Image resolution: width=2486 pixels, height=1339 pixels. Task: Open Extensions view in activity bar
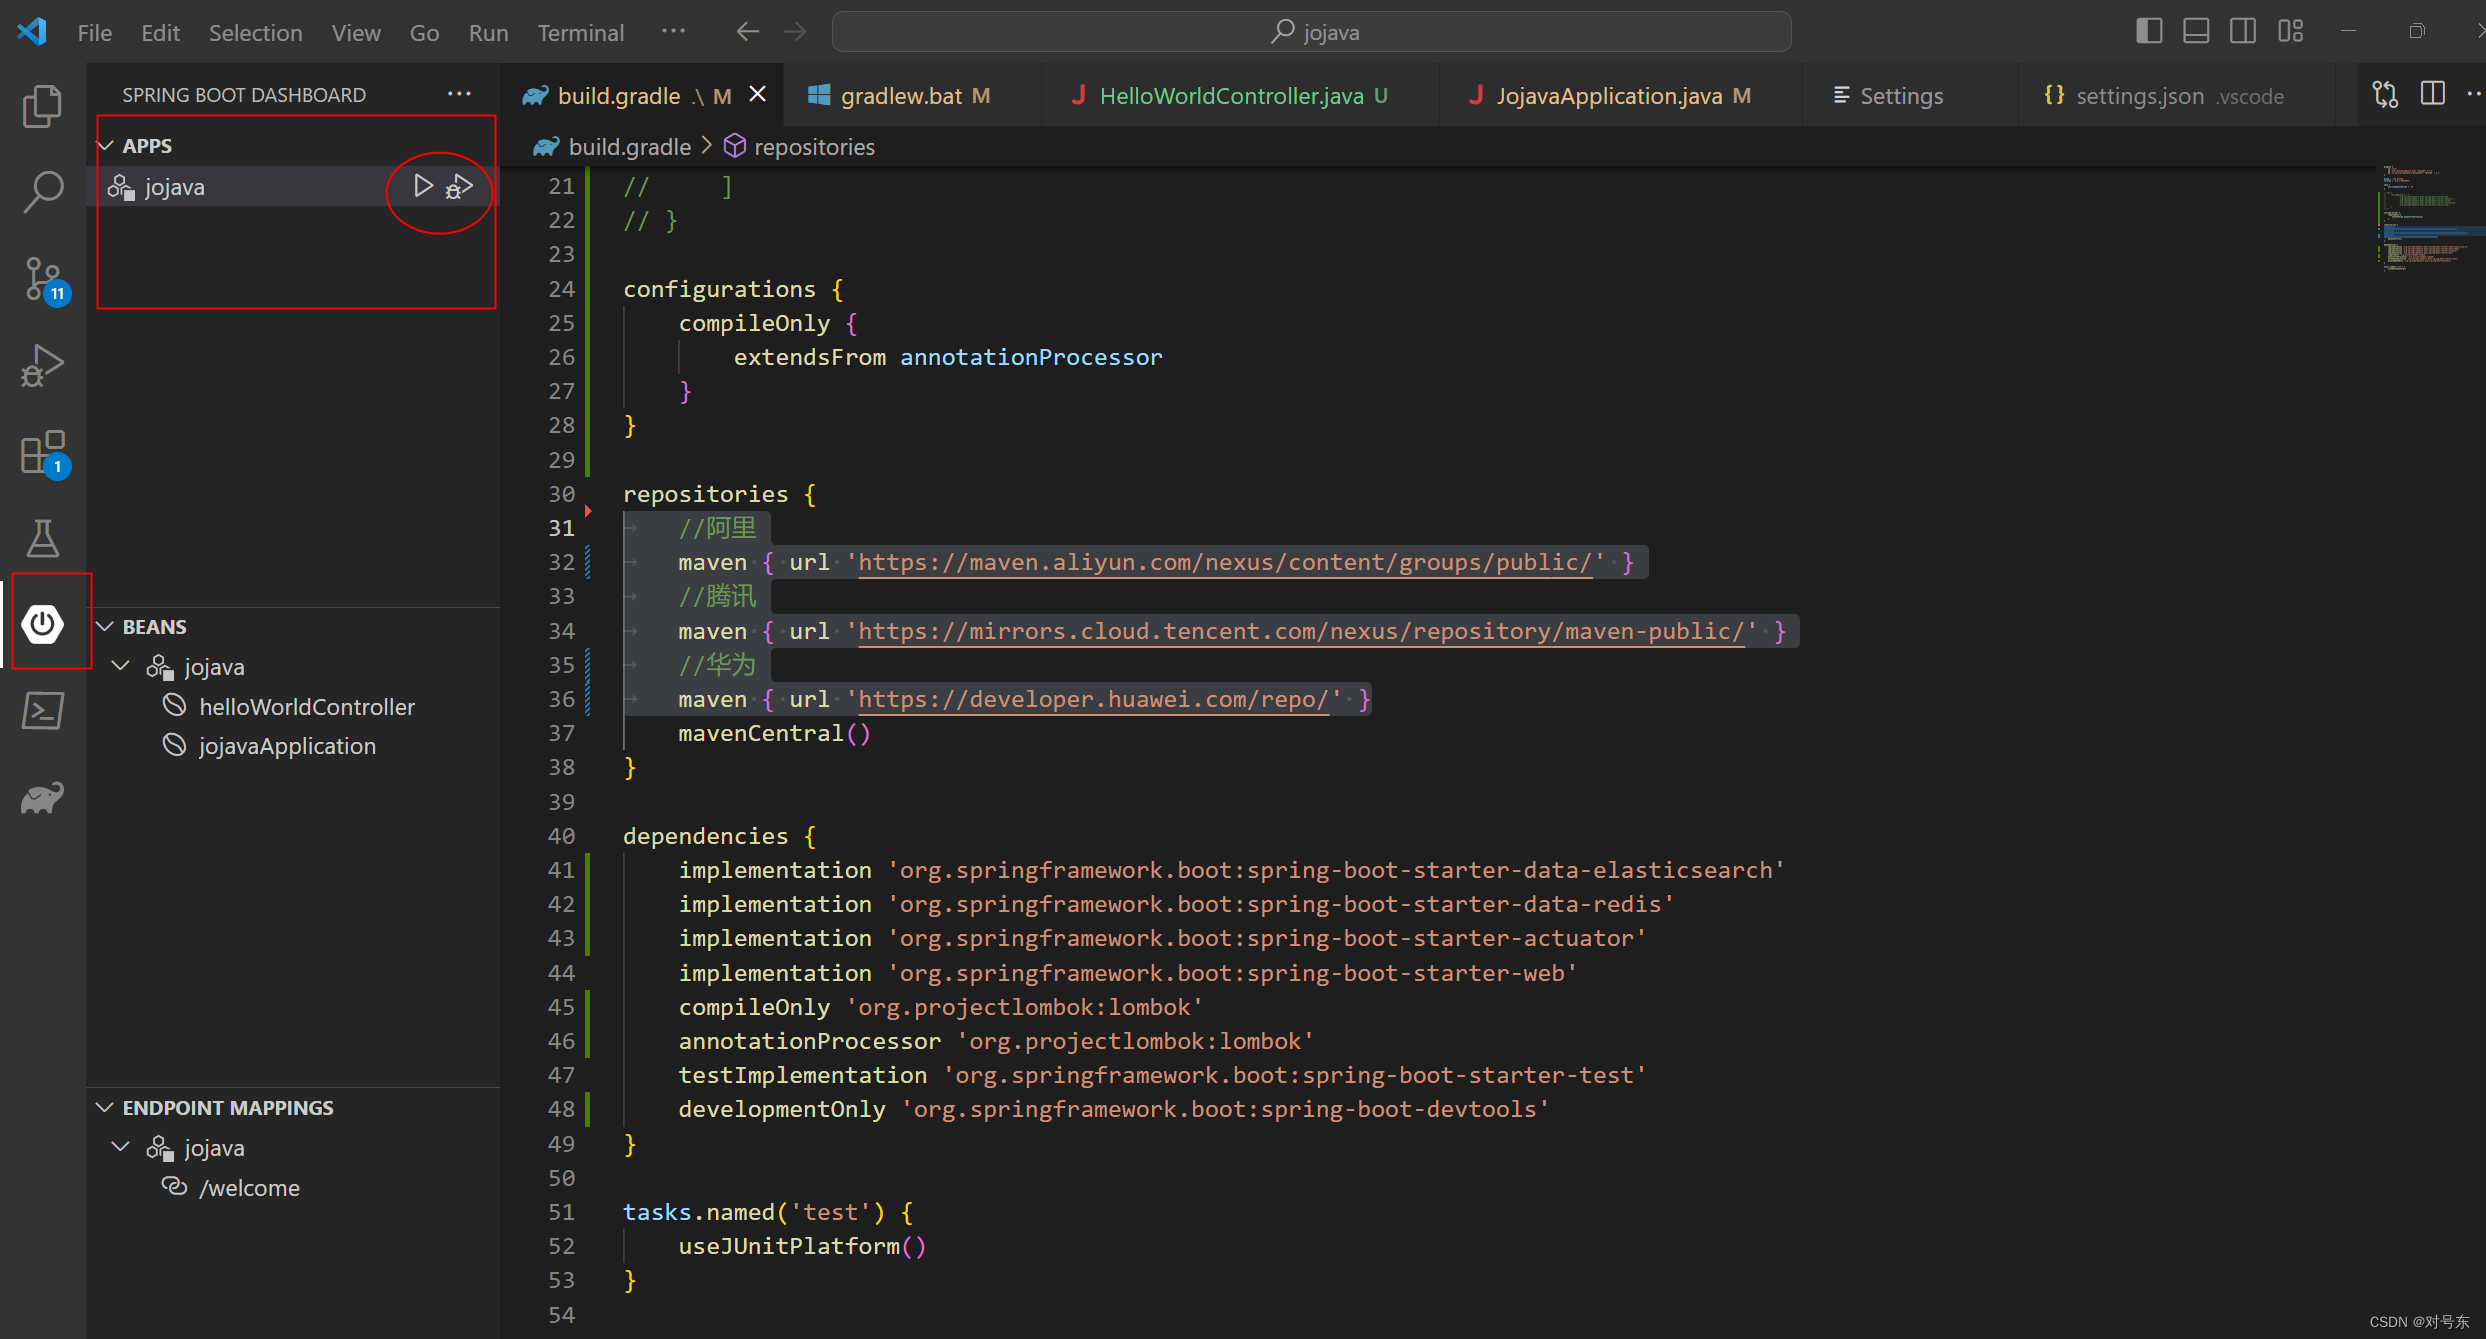42,453
